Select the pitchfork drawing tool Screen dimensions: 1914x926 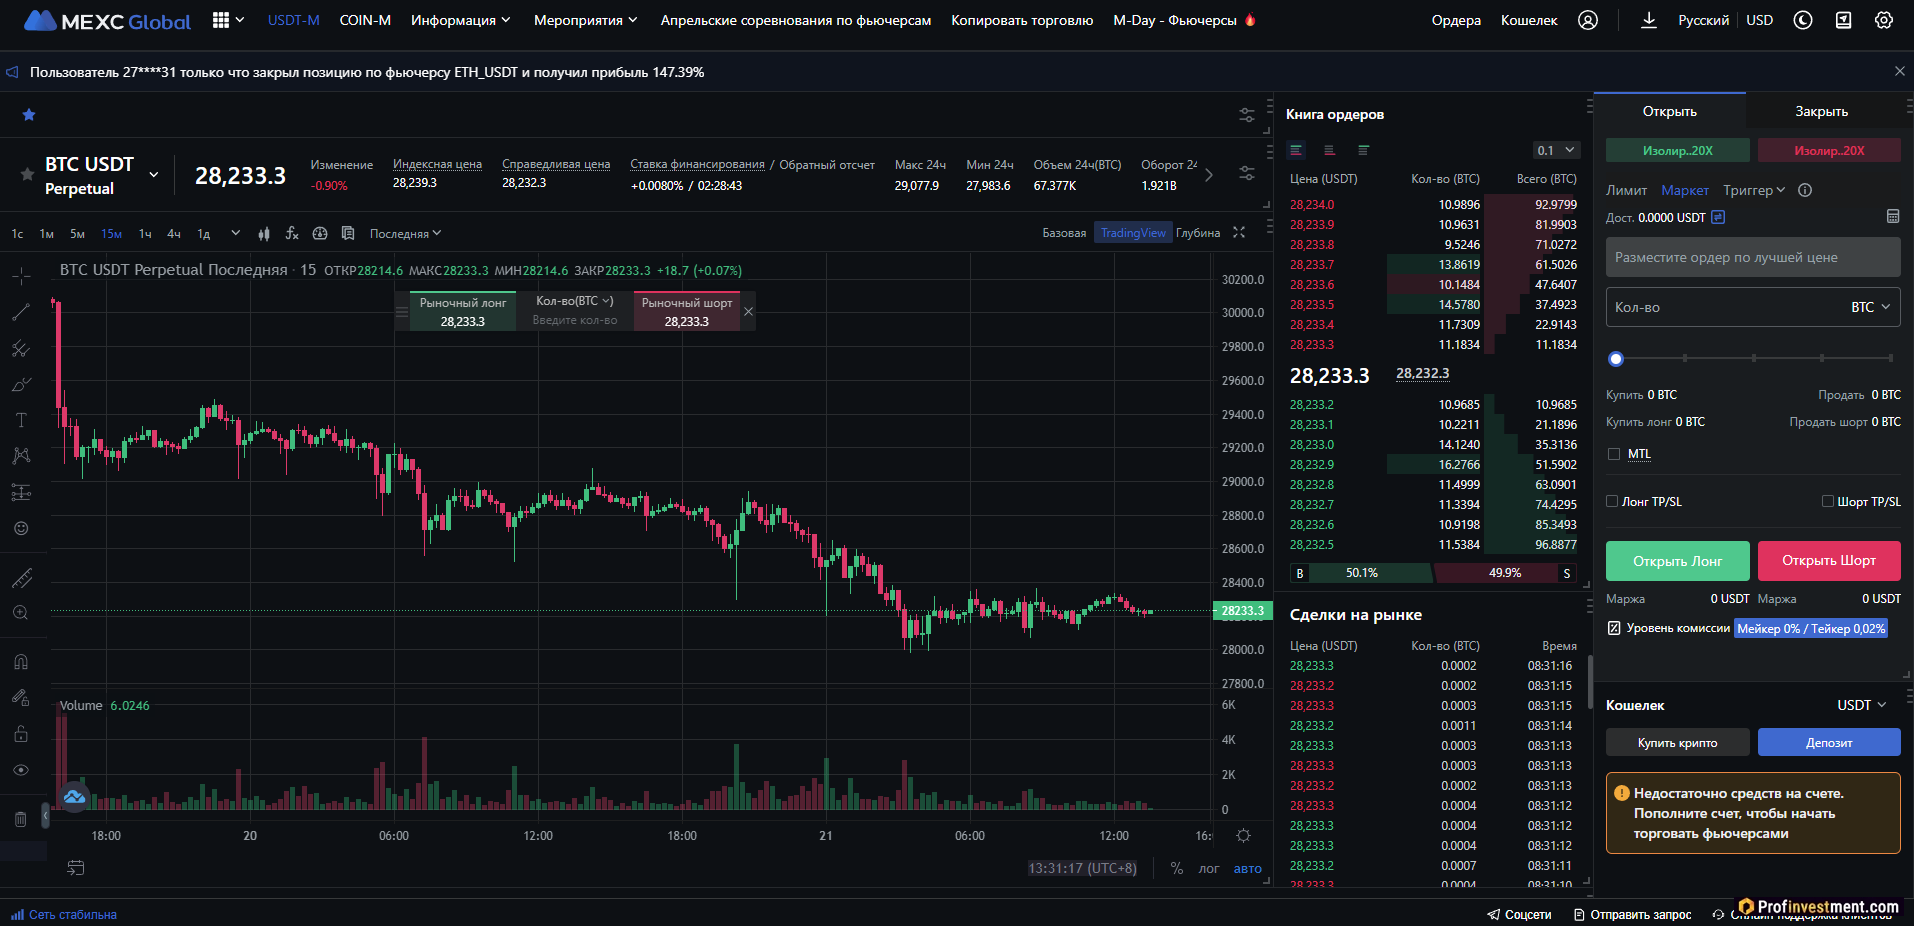[21, 348]
